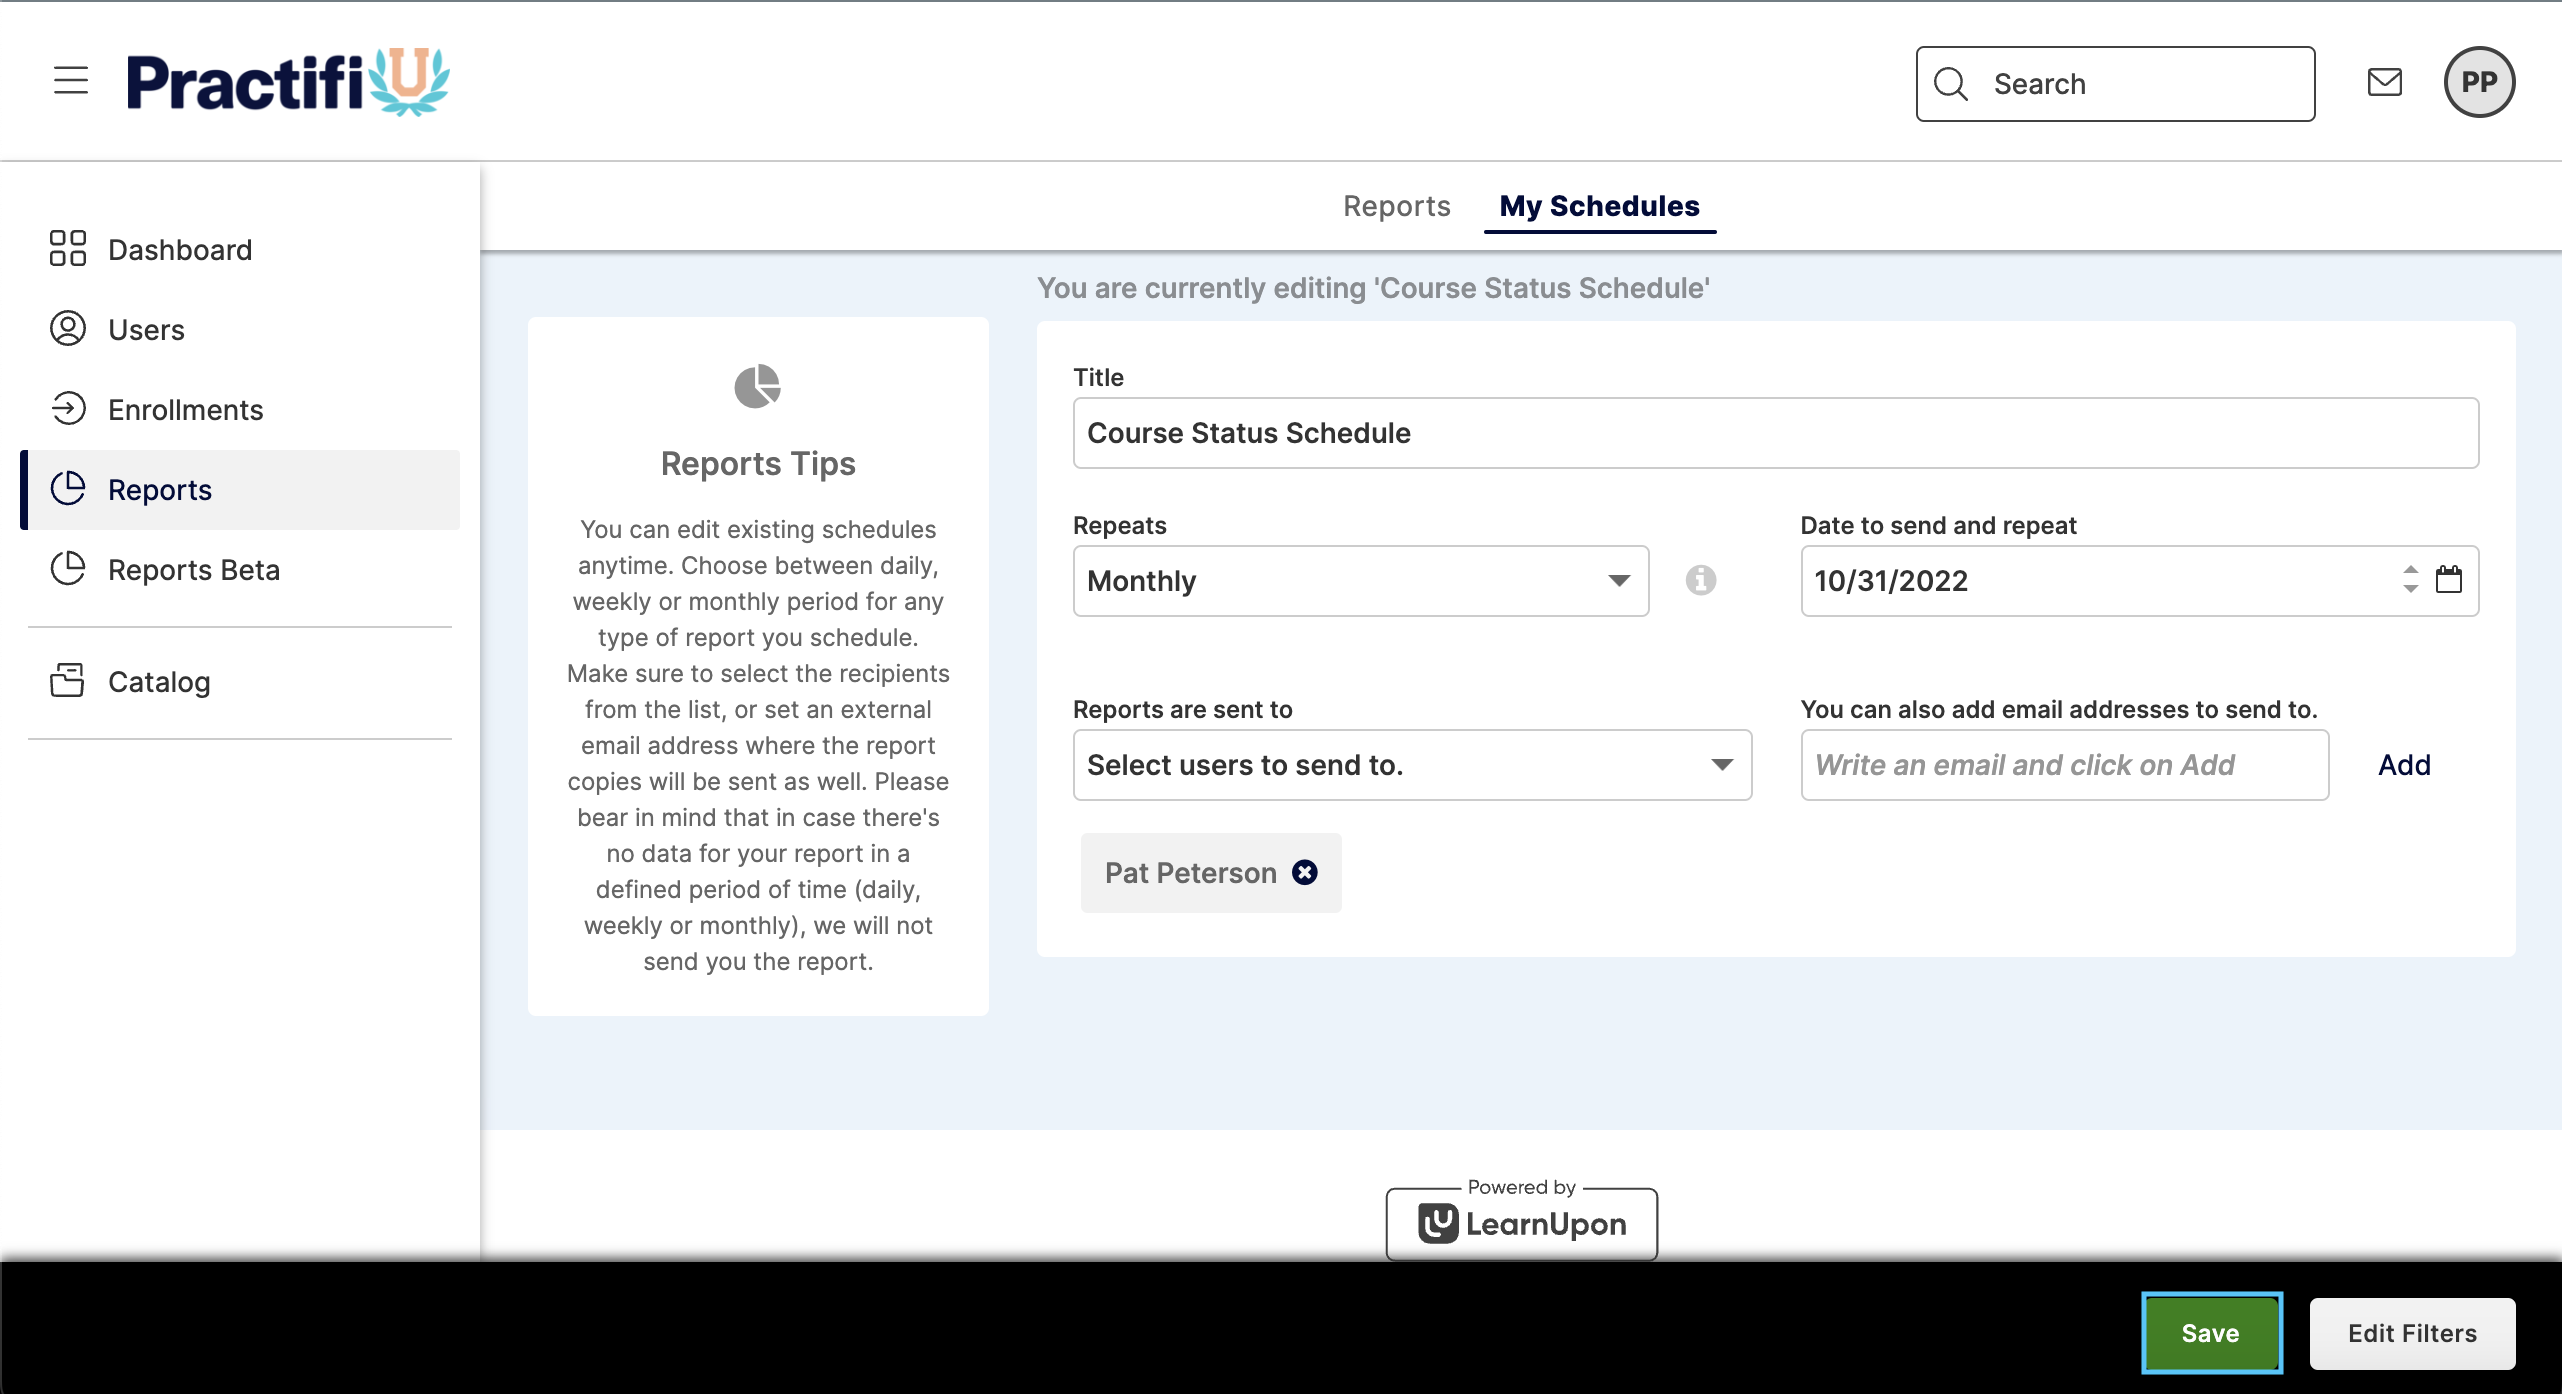Open the Repeats Monthly dropdown
2562x1394 pixels.
pos(1361,581)
